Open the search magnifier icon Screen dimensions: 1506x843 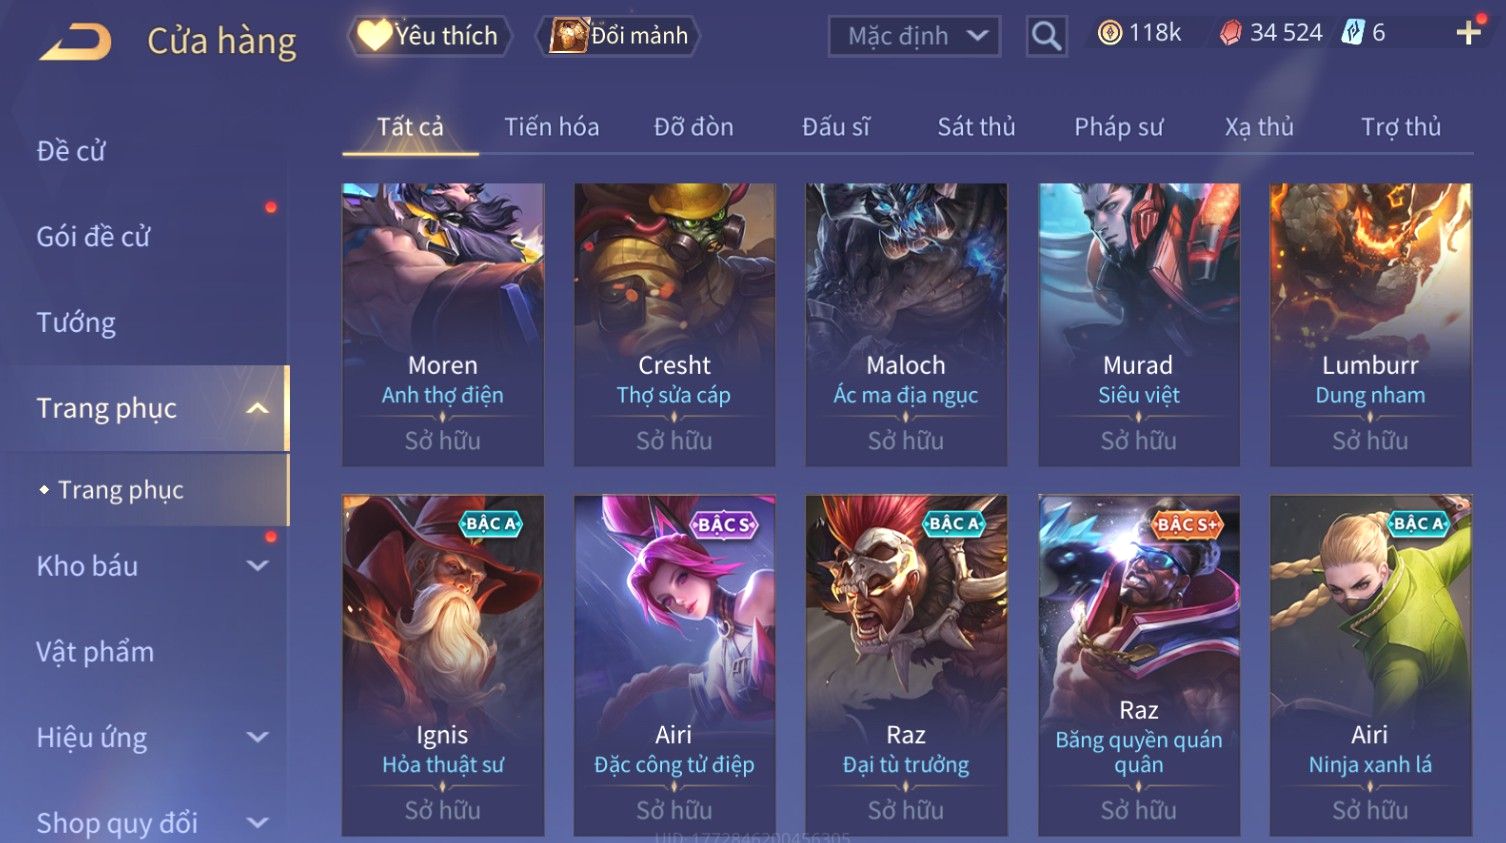(x=1046, y=36)
